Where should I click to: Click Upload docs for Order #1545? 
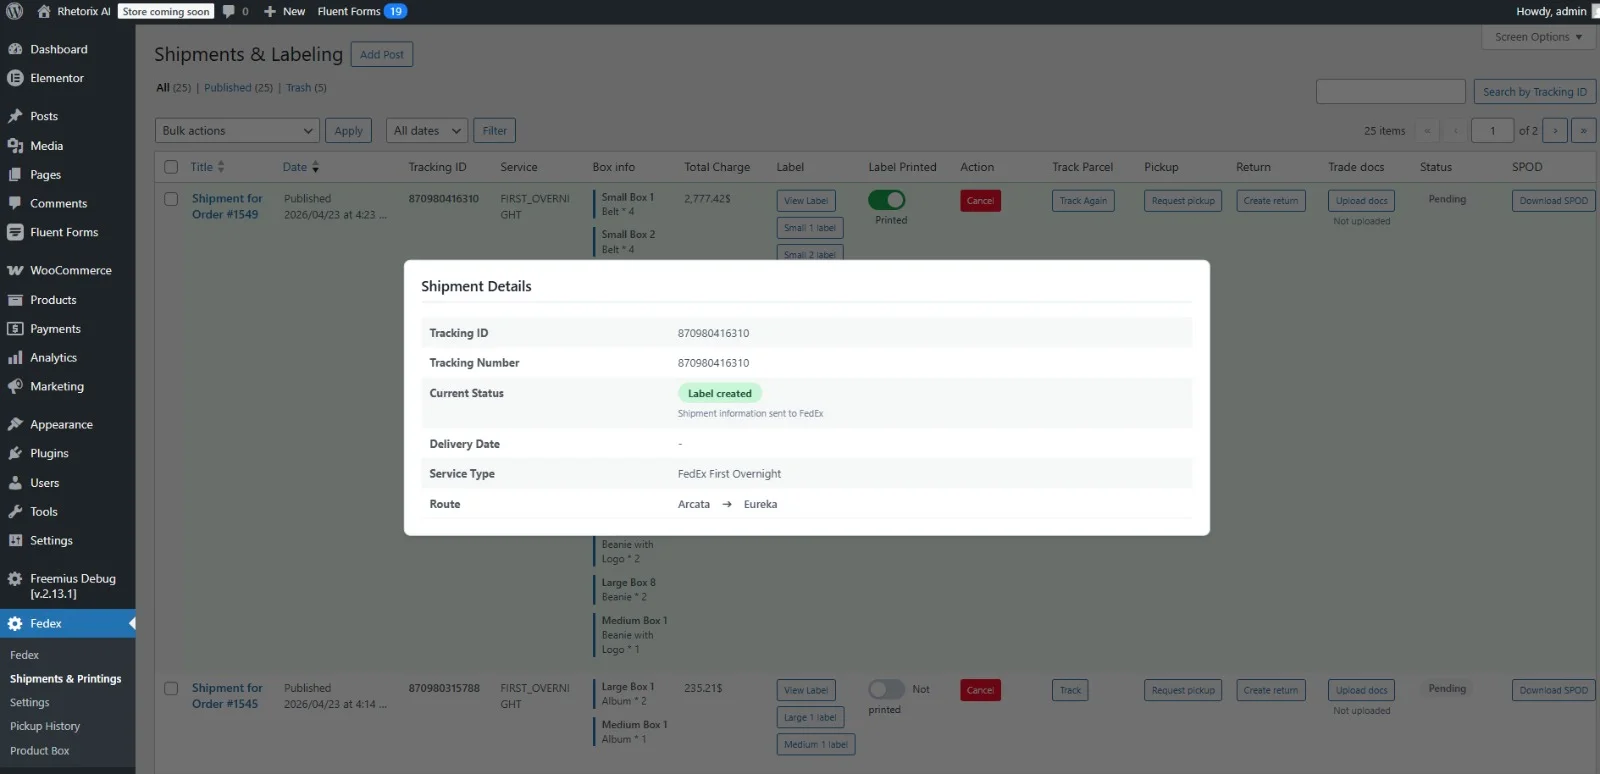1361,690
